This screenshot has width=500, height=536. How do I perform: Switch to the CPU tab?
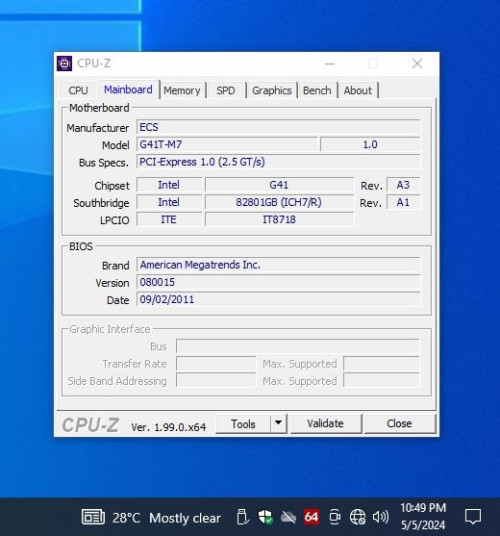click(78, 90)
